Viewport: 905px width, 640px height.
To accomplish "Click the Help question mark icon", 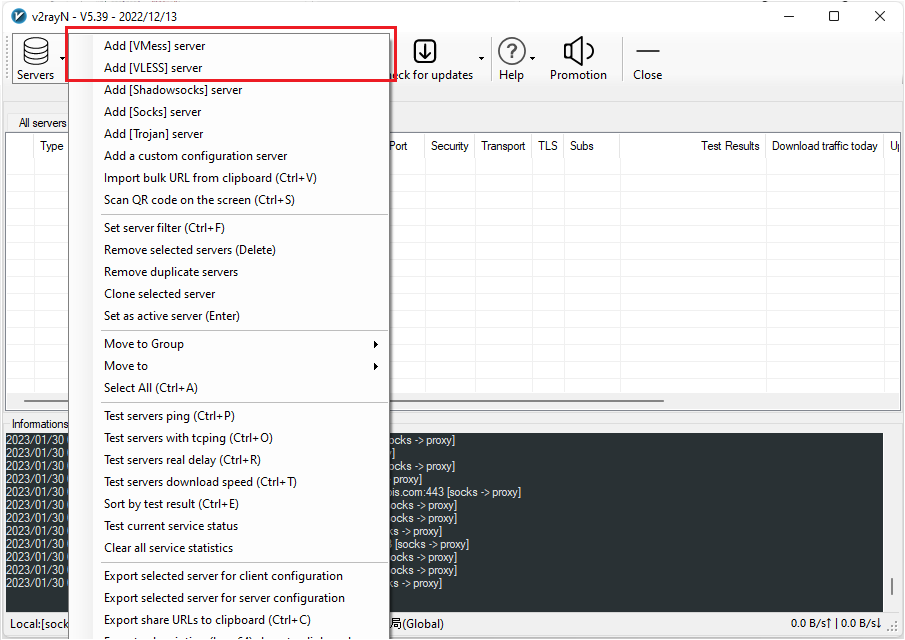I will click(x=511, y=51).
